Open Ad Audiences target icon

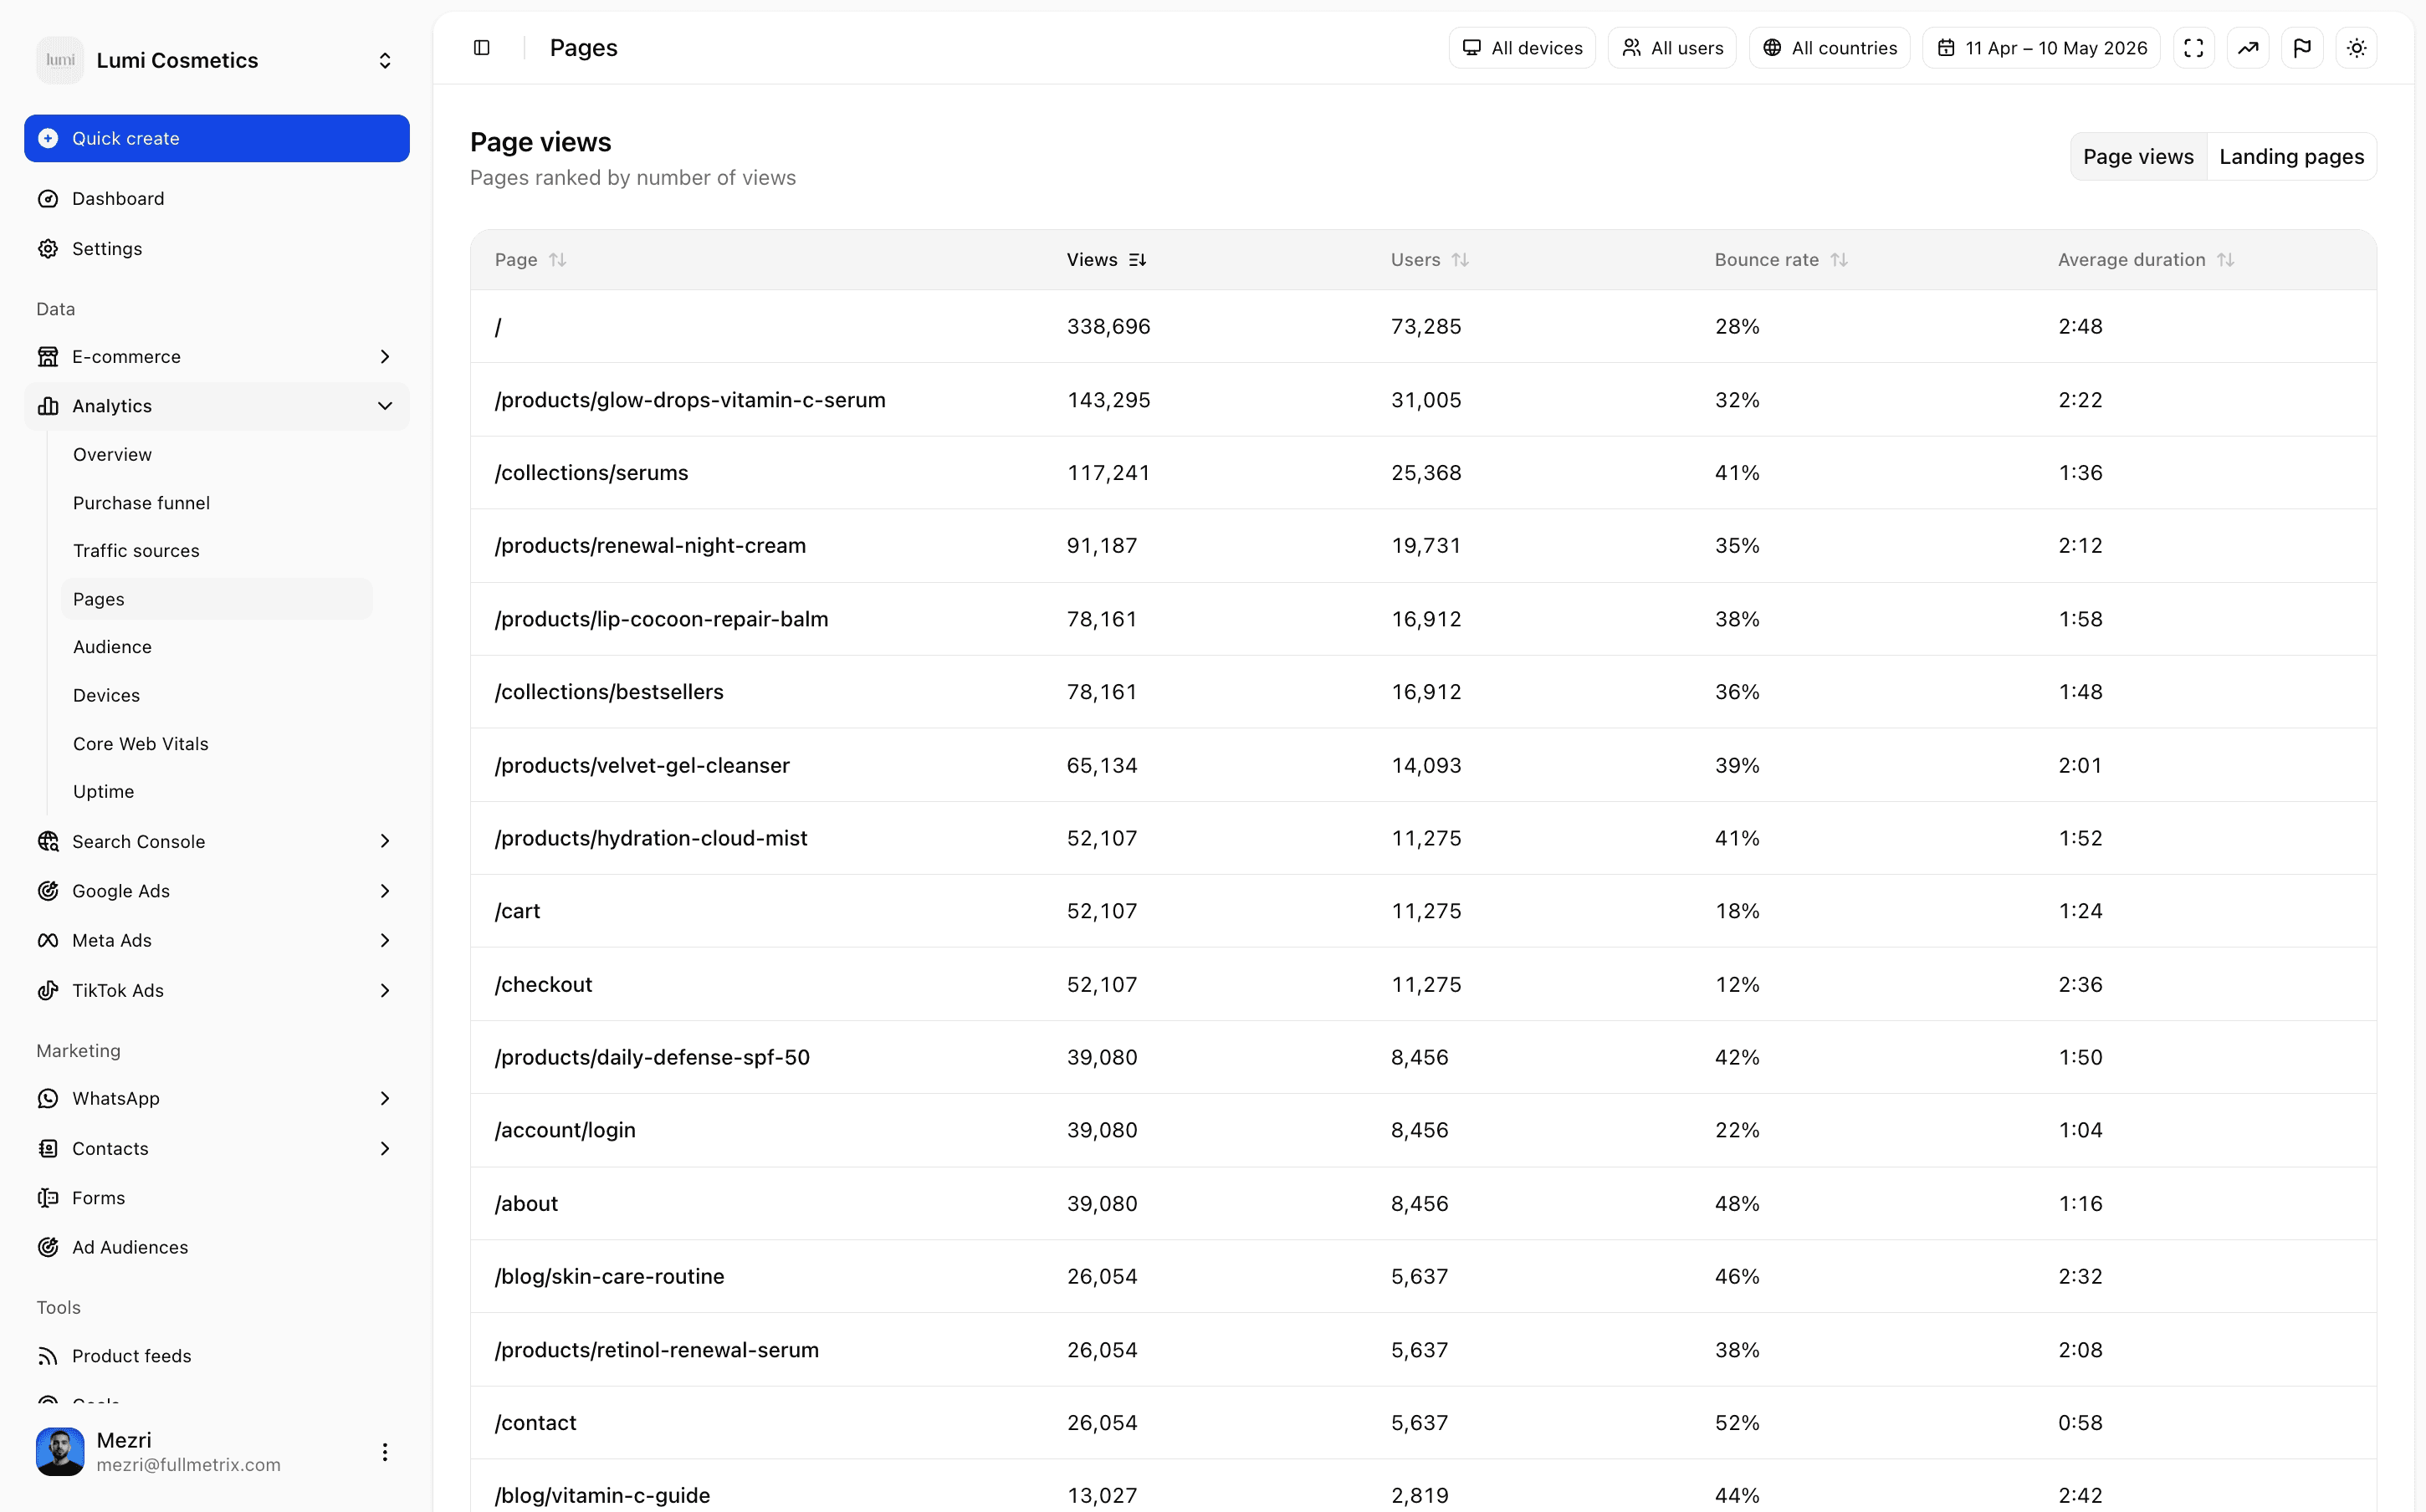point(48,1247)
